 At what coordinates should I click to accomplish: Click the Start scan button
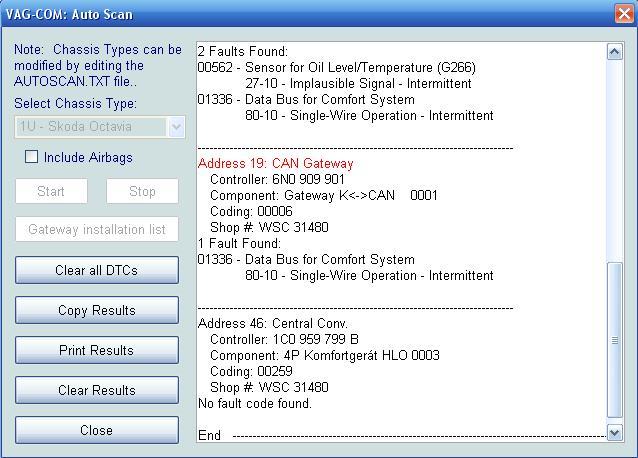click(x=51, y=191)
